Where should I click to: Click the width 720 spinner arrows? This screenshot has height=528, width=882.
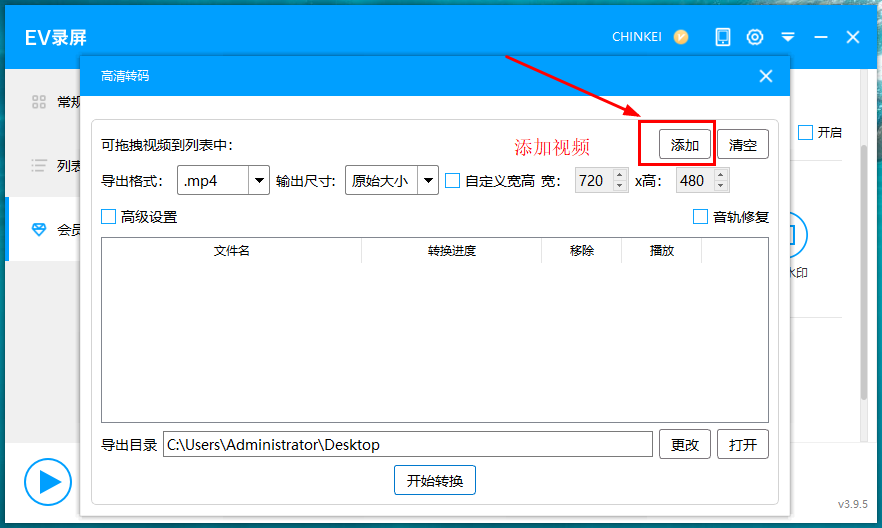pos(622,181)
